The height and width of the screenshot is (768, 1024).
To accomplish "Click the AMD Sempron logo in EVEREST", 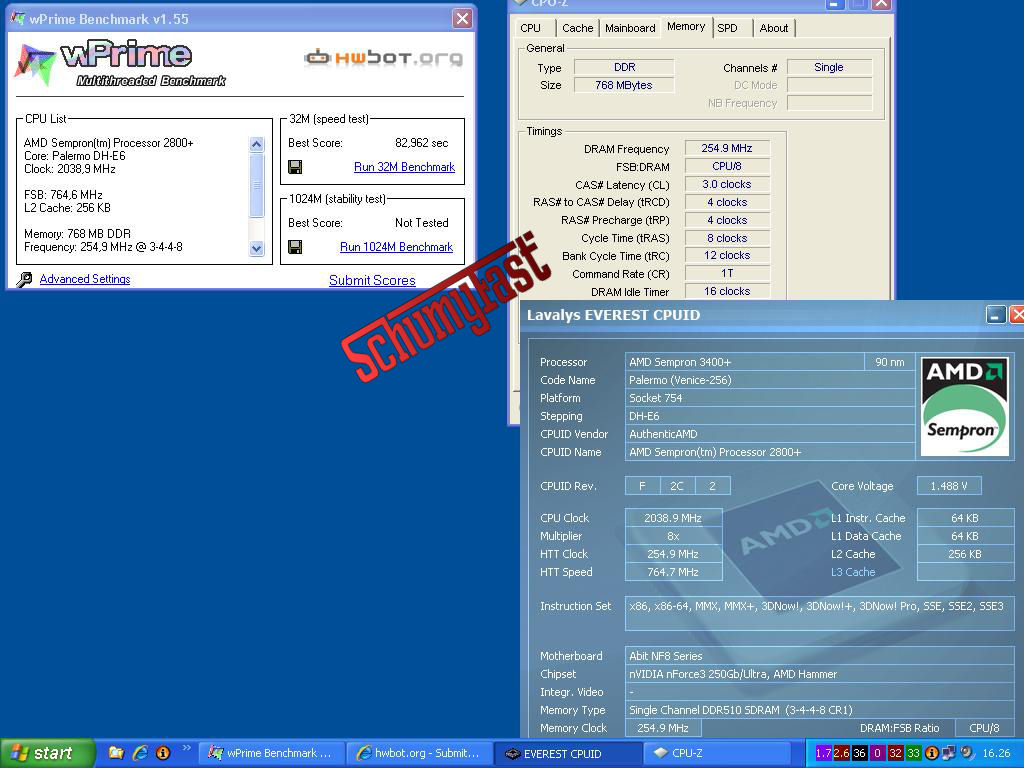I will click(965, 406).
